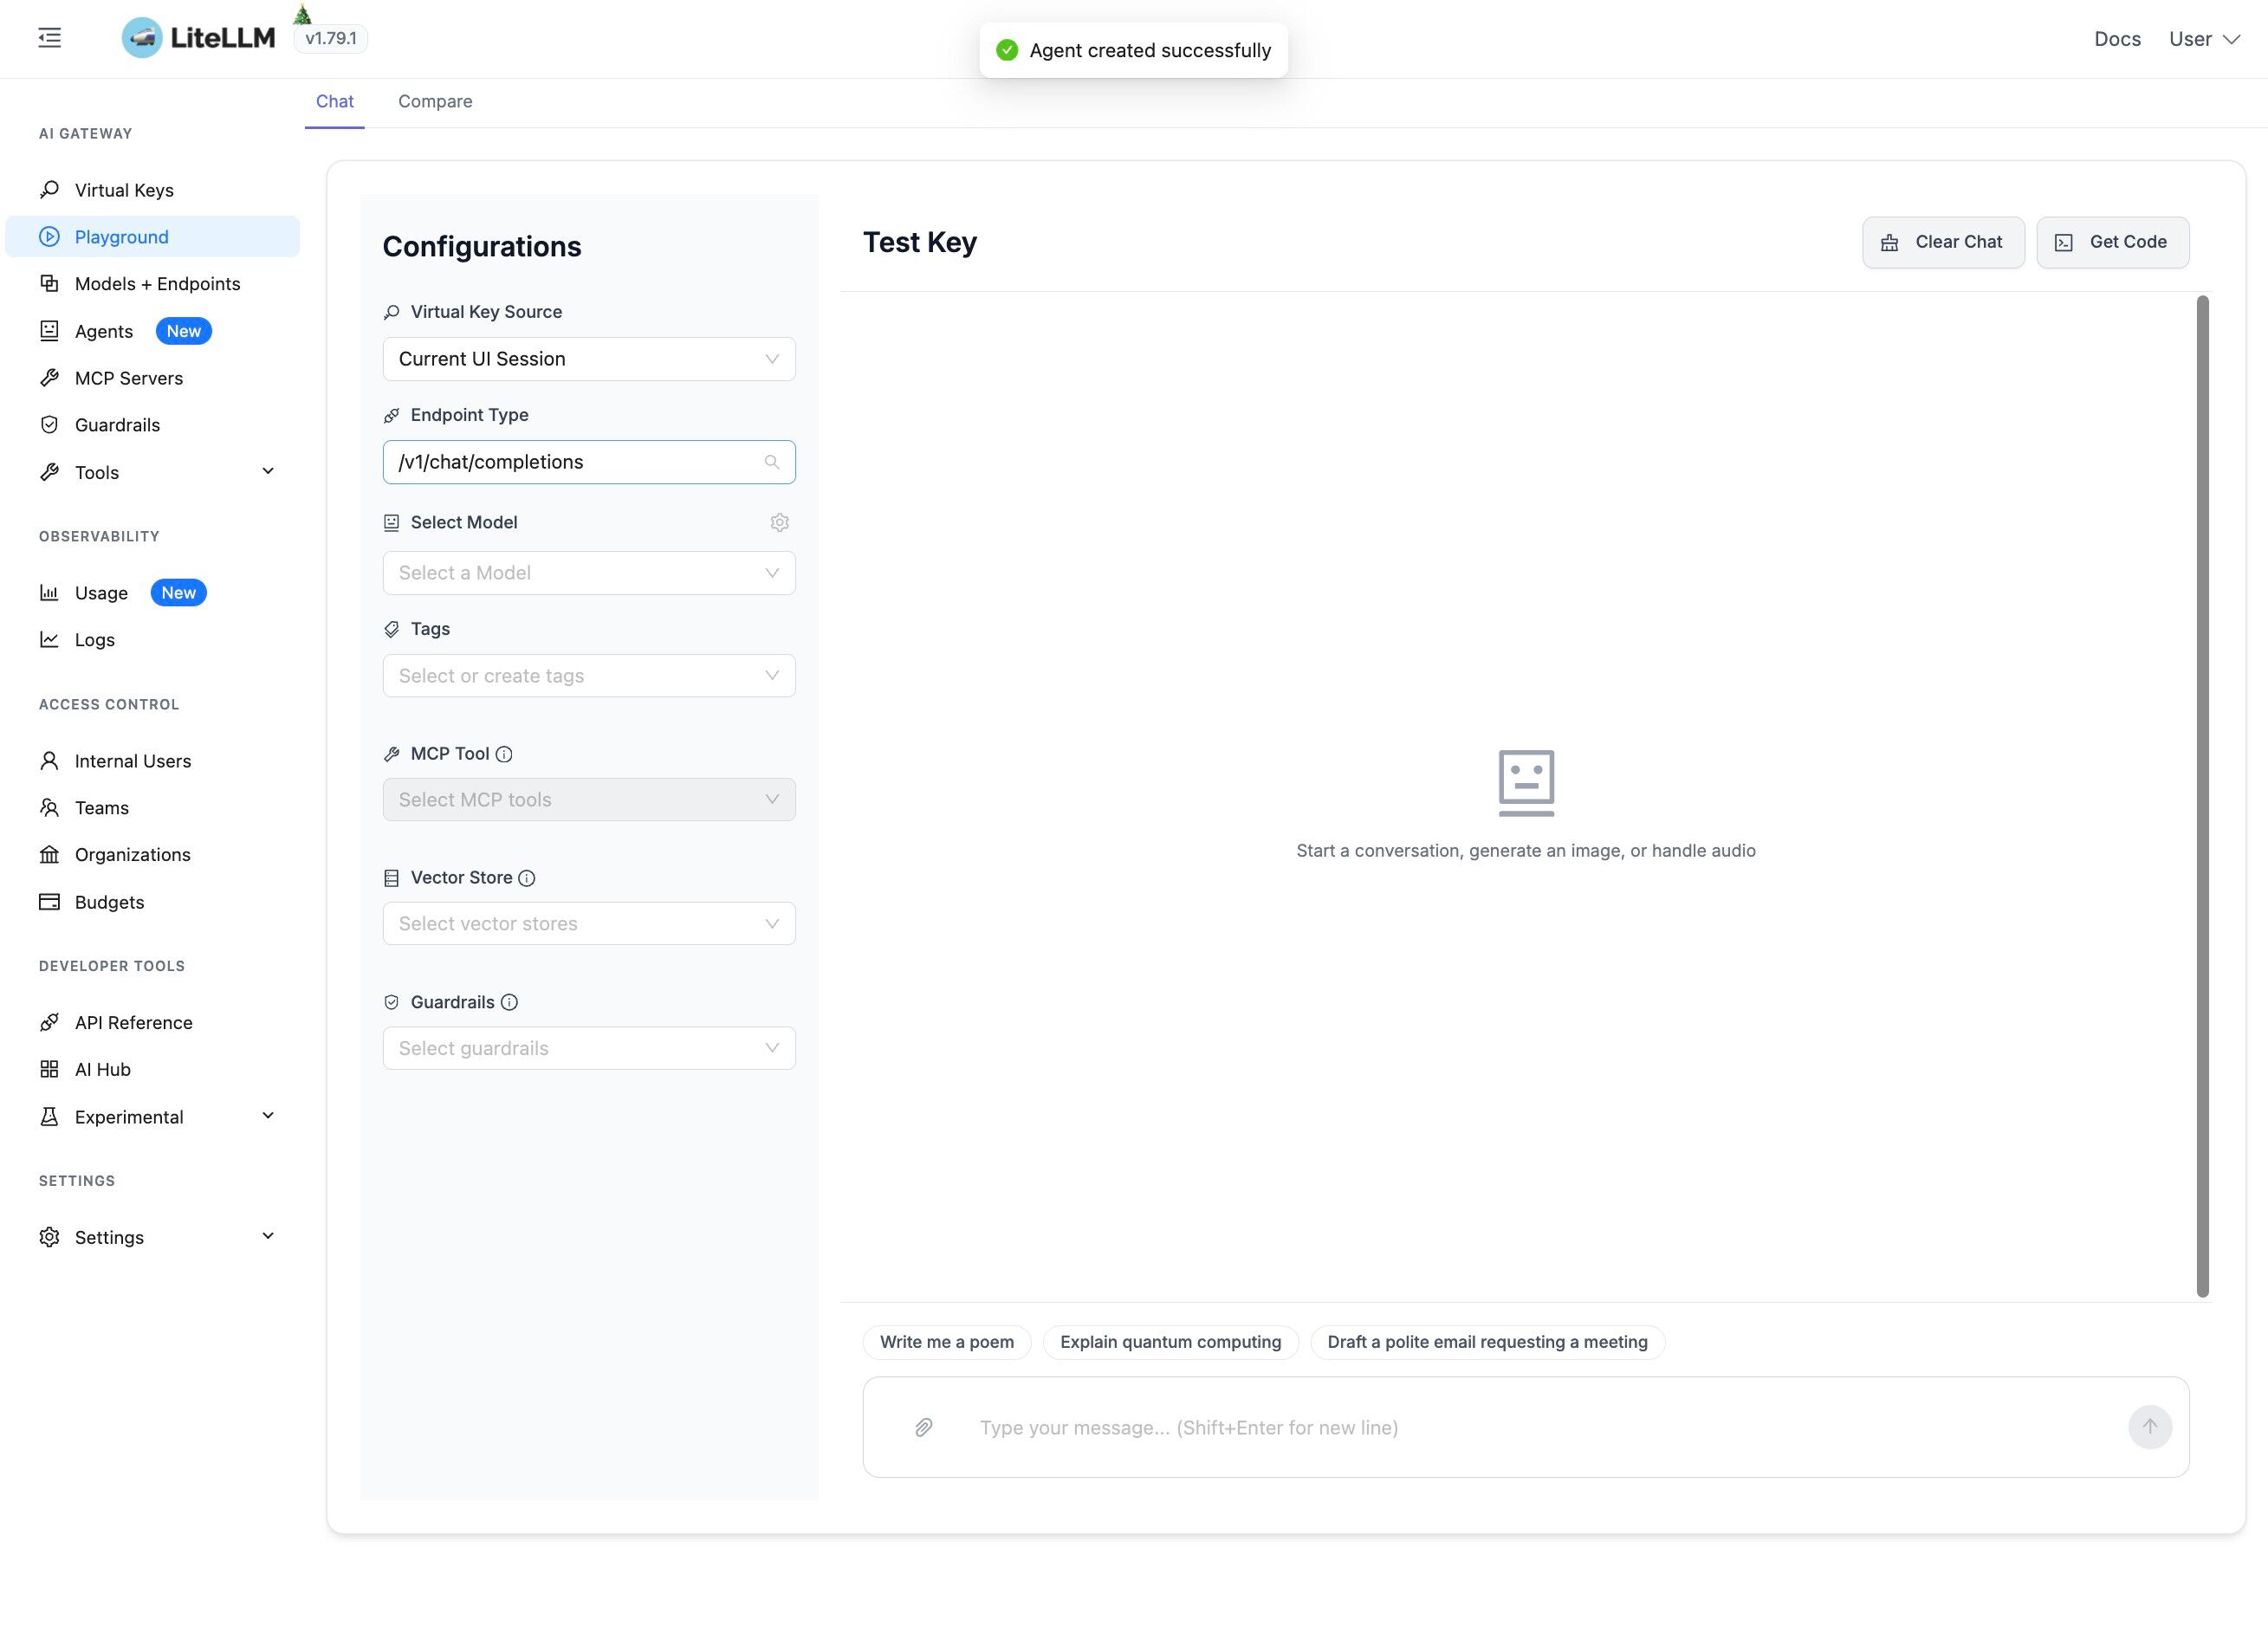Viewport: 2268px width, 1632px height.
Task: Open the MCP Servers section
Action: tap(128, 377)
